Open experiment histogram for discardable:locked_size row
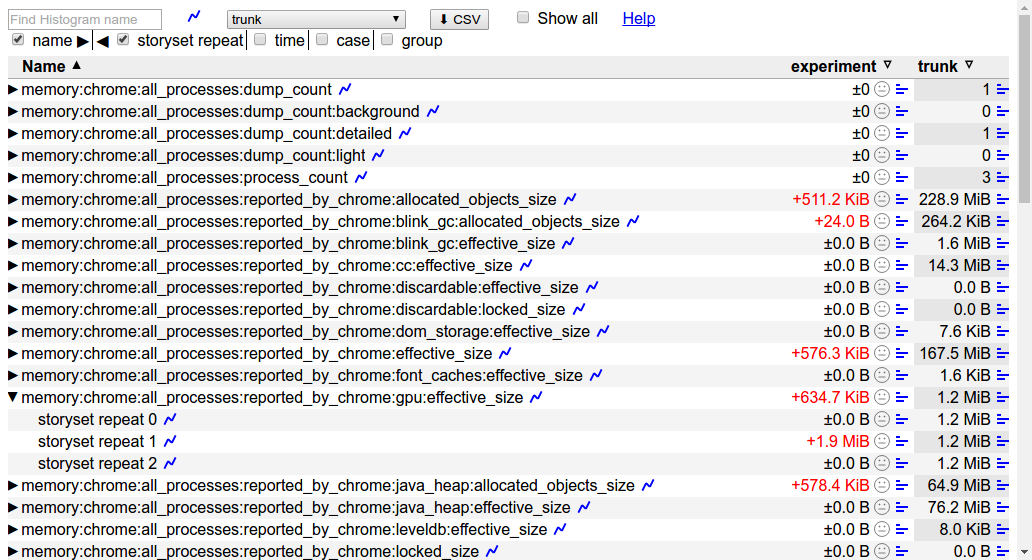This screenshot has height=560, width=1032. point(902,309)
